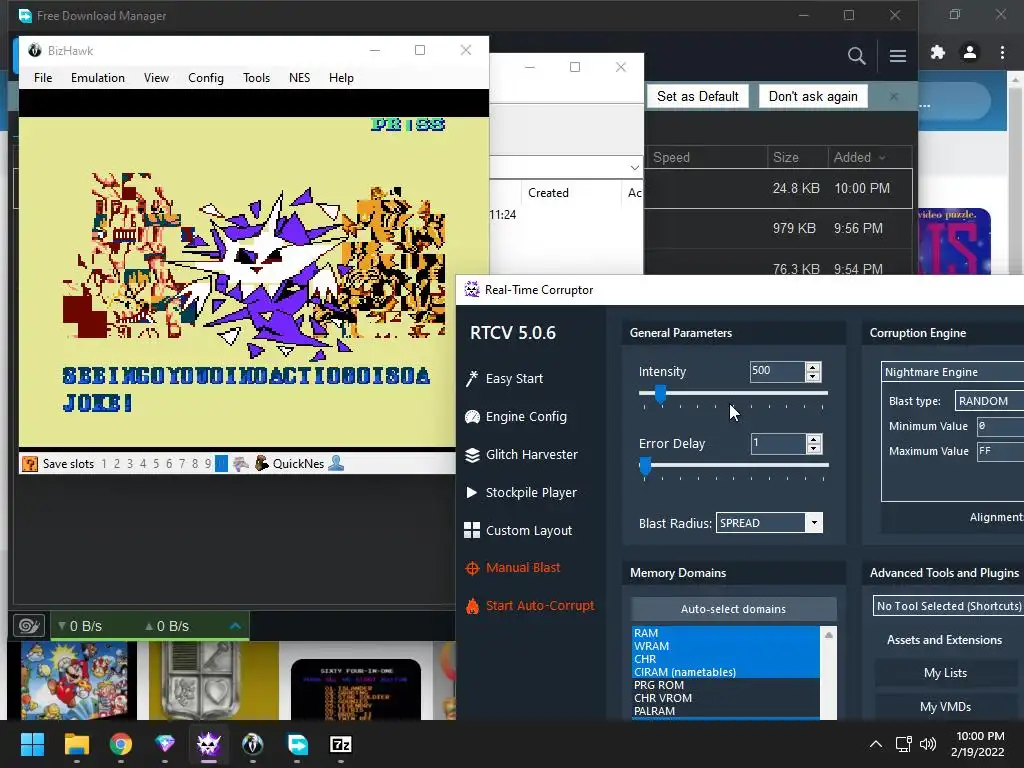The image size is (1024, 768).
Task: Open Engine Config in RTCV sidebar
Action: tap(515, 417)
